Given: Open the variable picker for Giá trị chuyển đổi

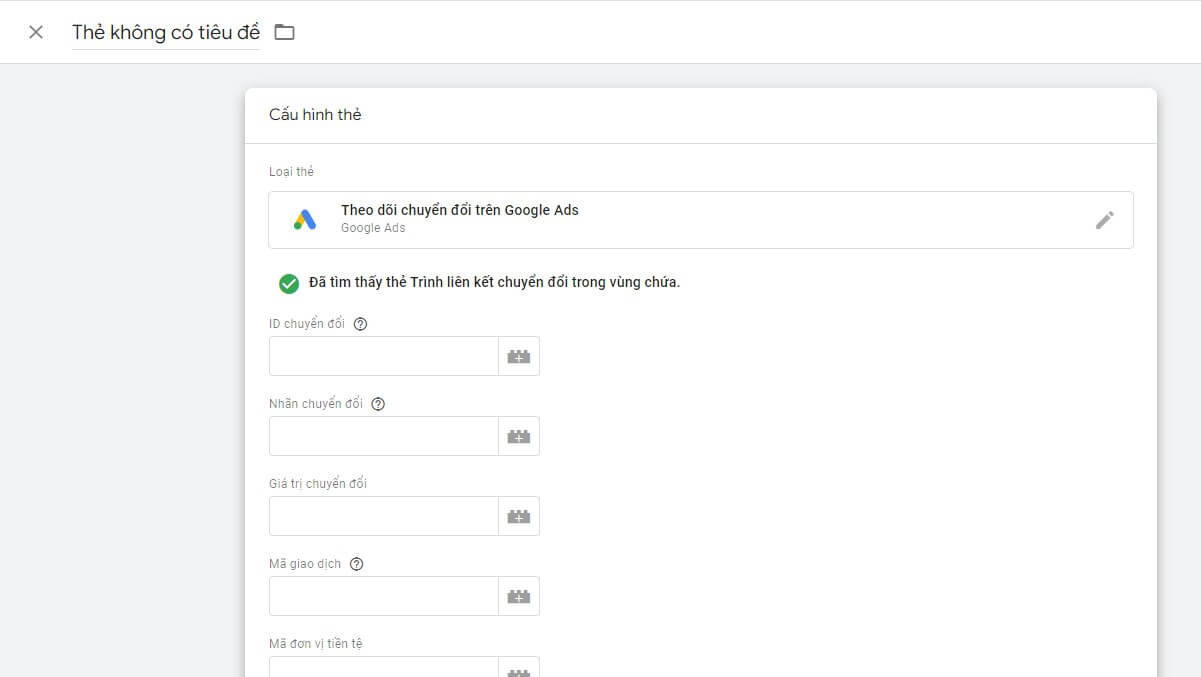Looking at the screenshot, I should click(x=518, y=515).
